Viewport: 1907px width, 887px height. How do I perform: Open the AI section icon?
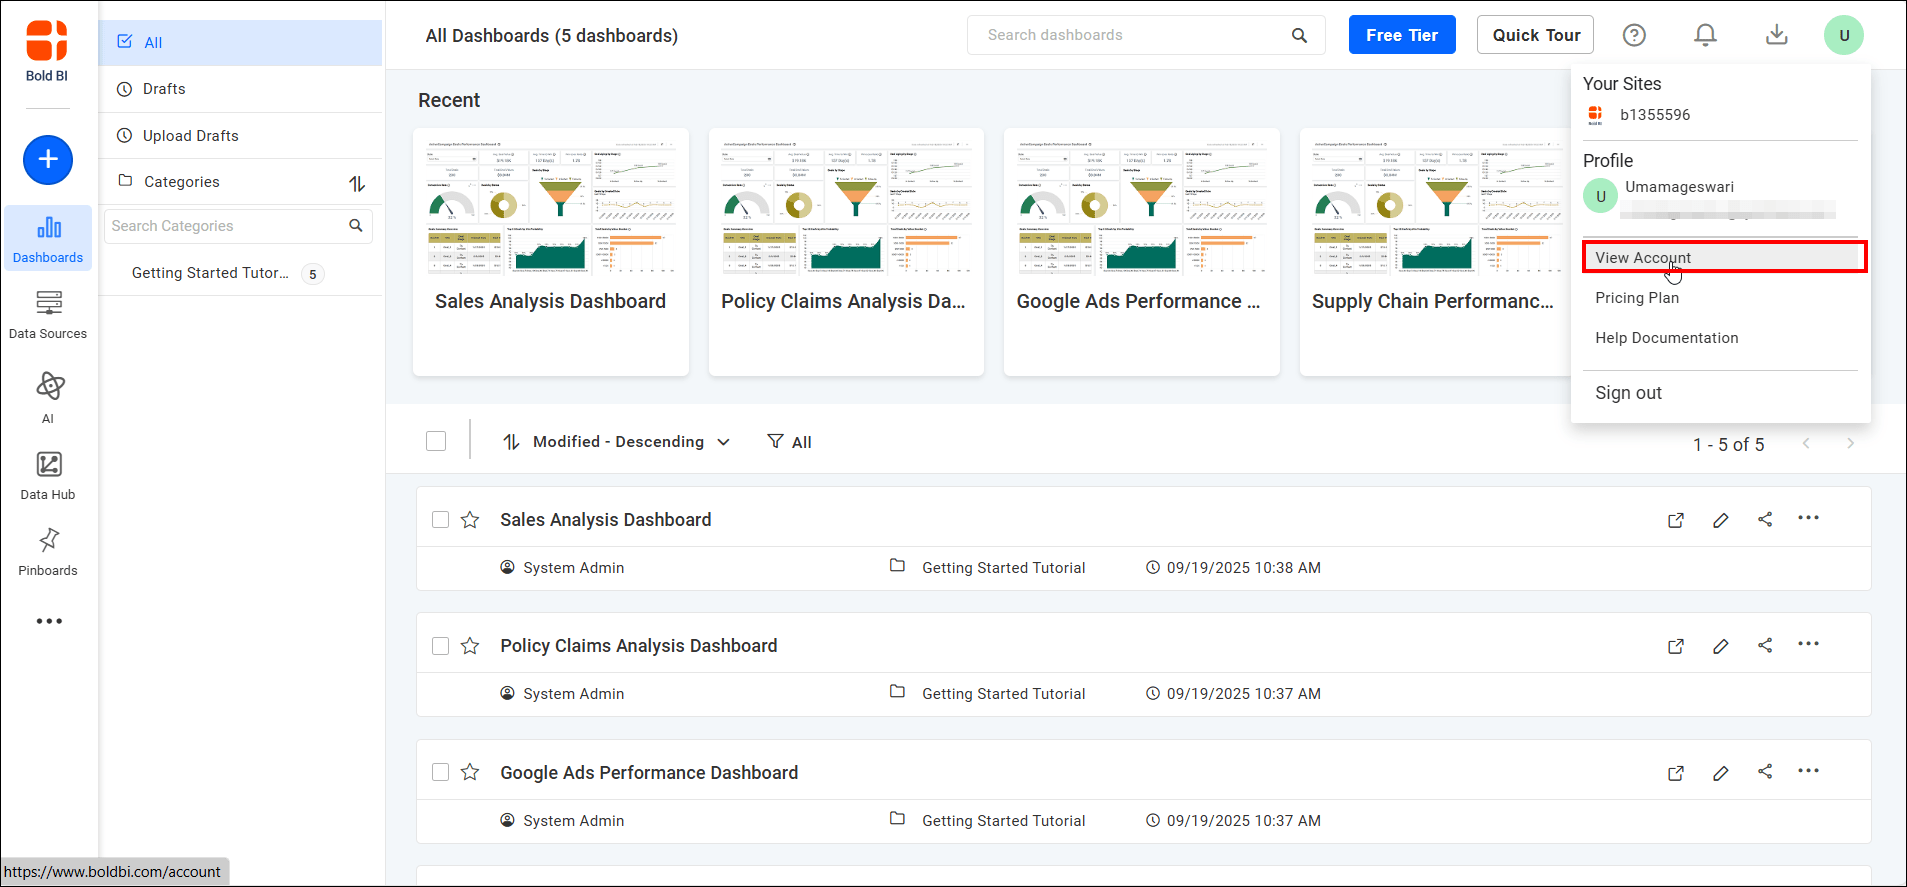pos(49,396)
